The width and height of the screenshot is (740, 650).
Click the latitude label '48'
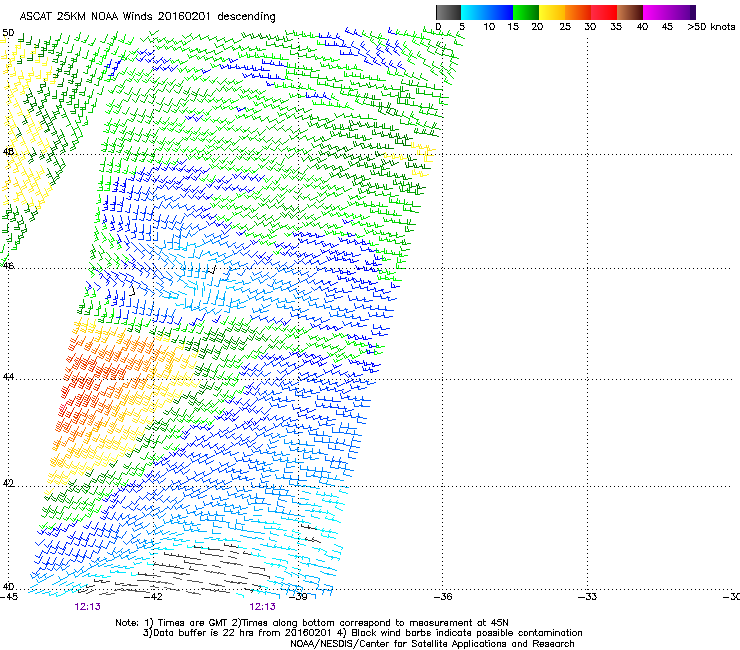click(x=8, y=152)
